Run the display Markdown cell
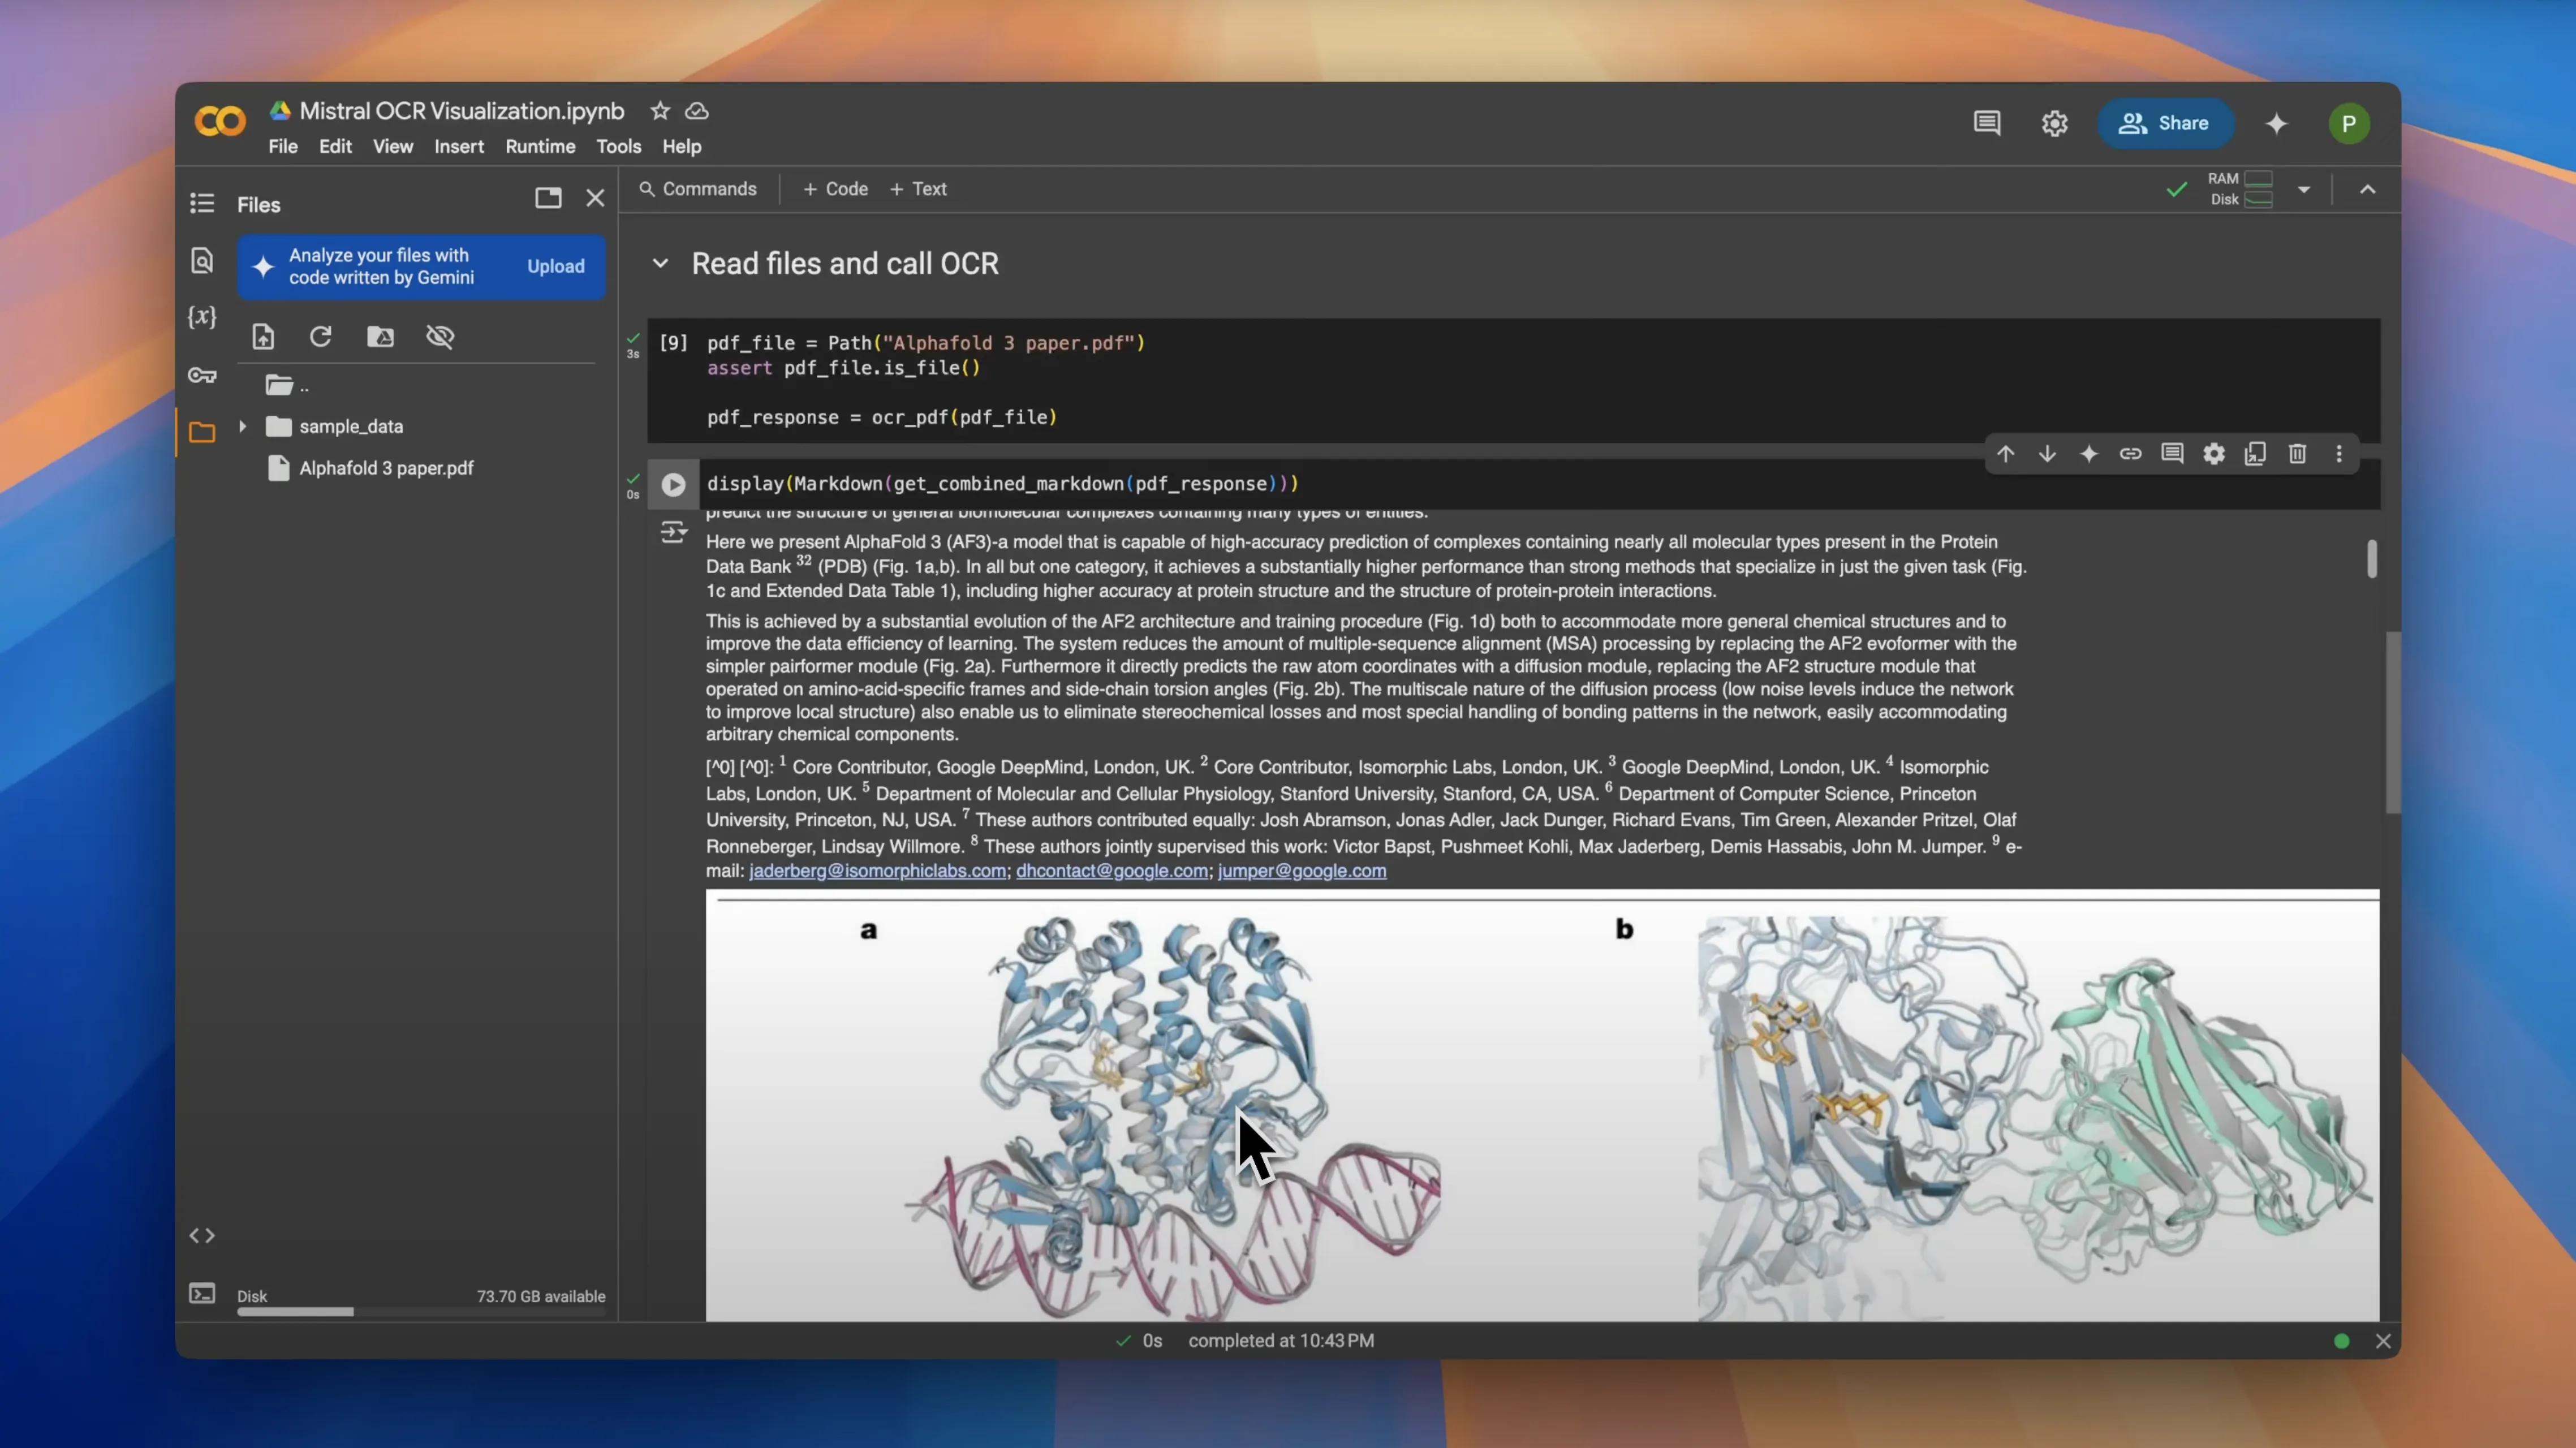Viewport: 2576px width, 1448px height. (x=673, y=484)
